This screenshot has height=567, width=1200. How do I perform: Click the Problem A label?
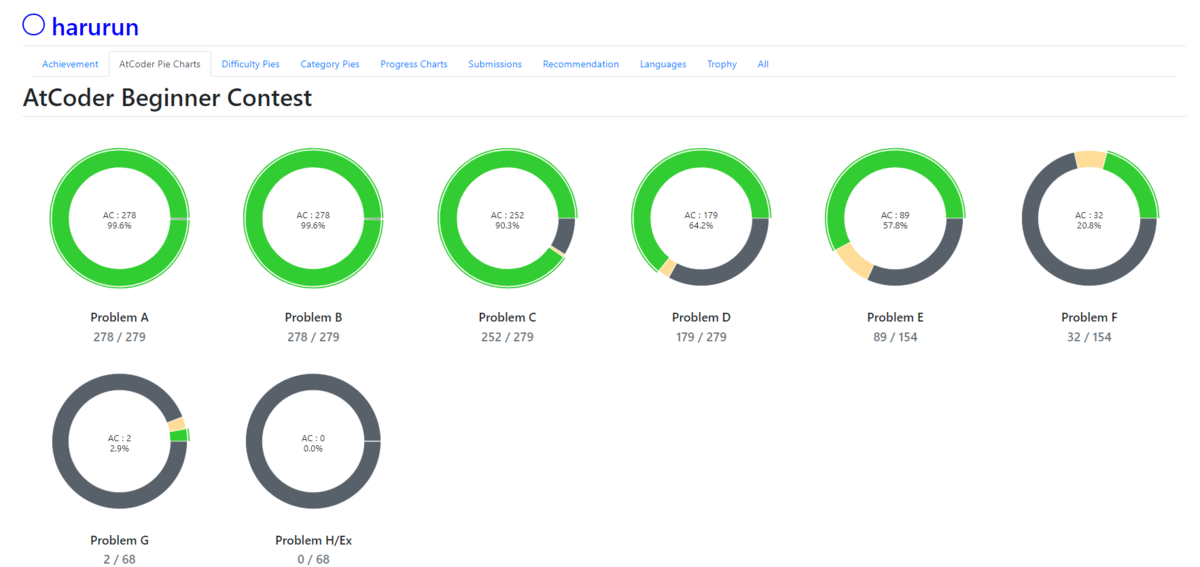[119, 317]
